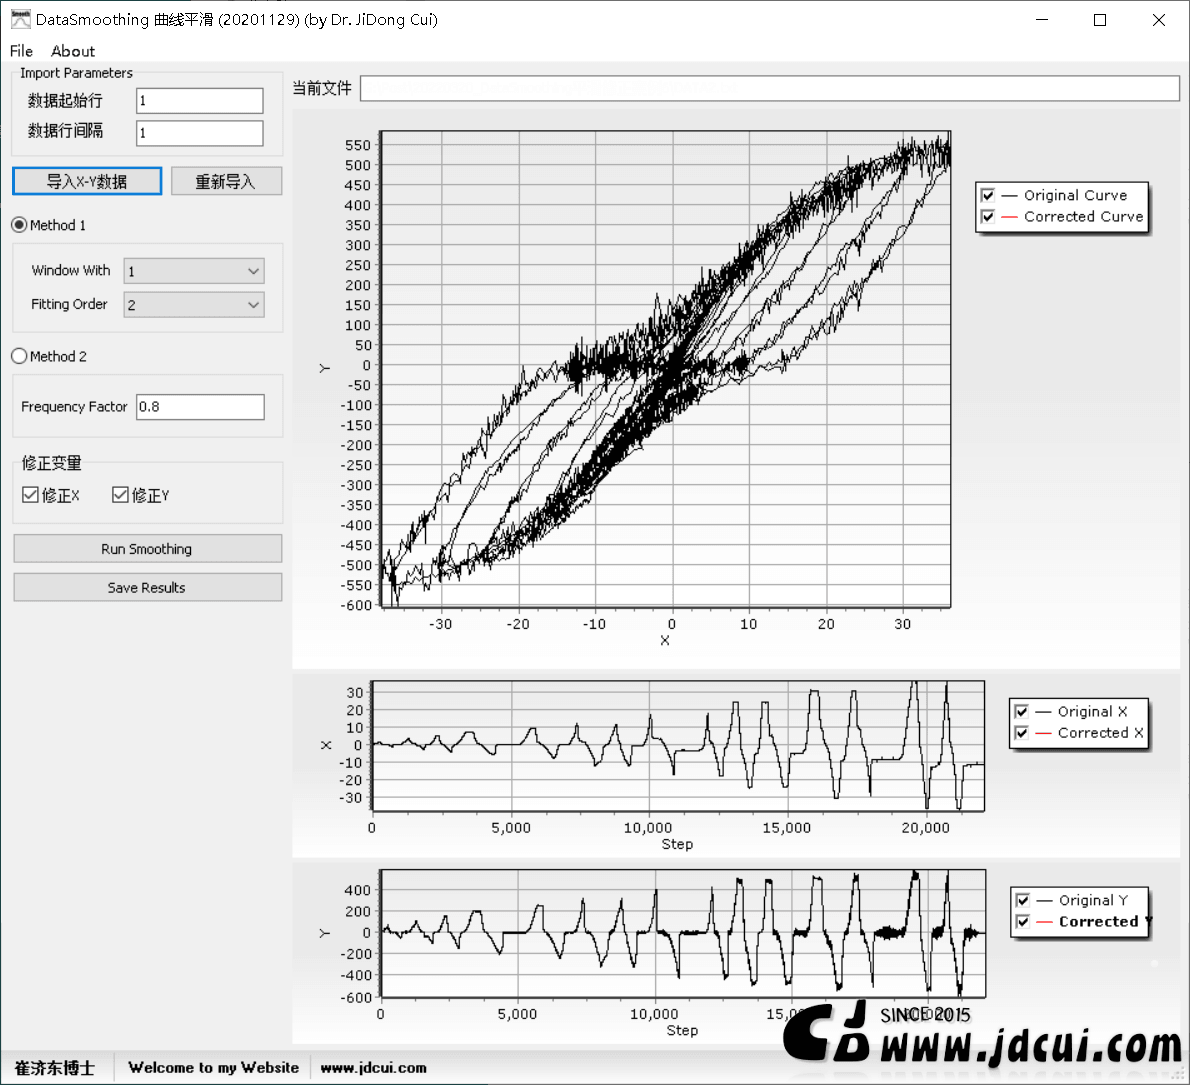Click the Frequency Factor input field
Image resolution: width=1190 pixels, height=1085 pixels.
pos(200,407)
